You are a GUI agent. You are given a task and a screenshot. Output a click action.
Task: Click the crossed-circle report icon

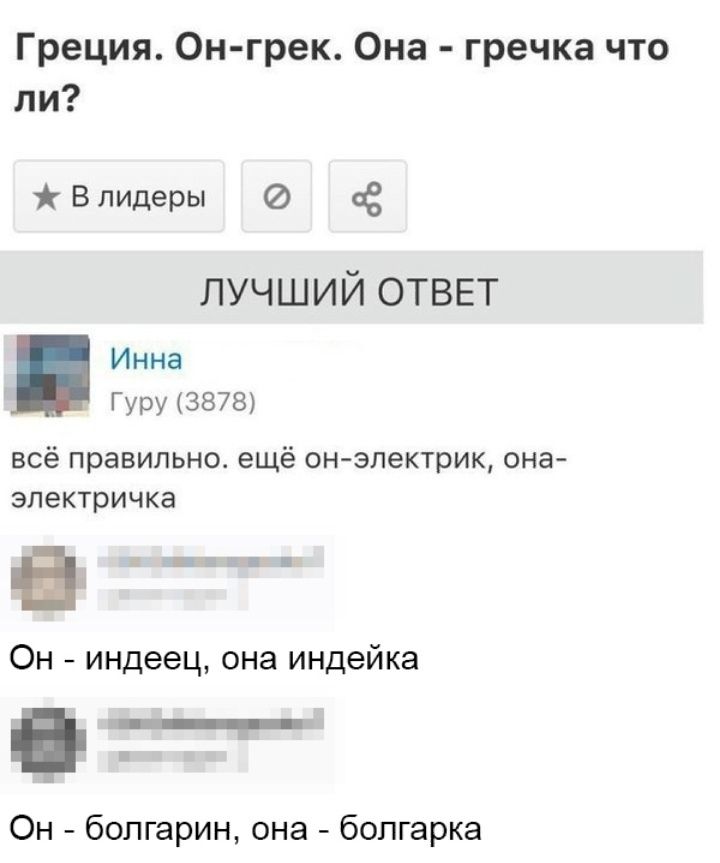click(x=274, y=196)
